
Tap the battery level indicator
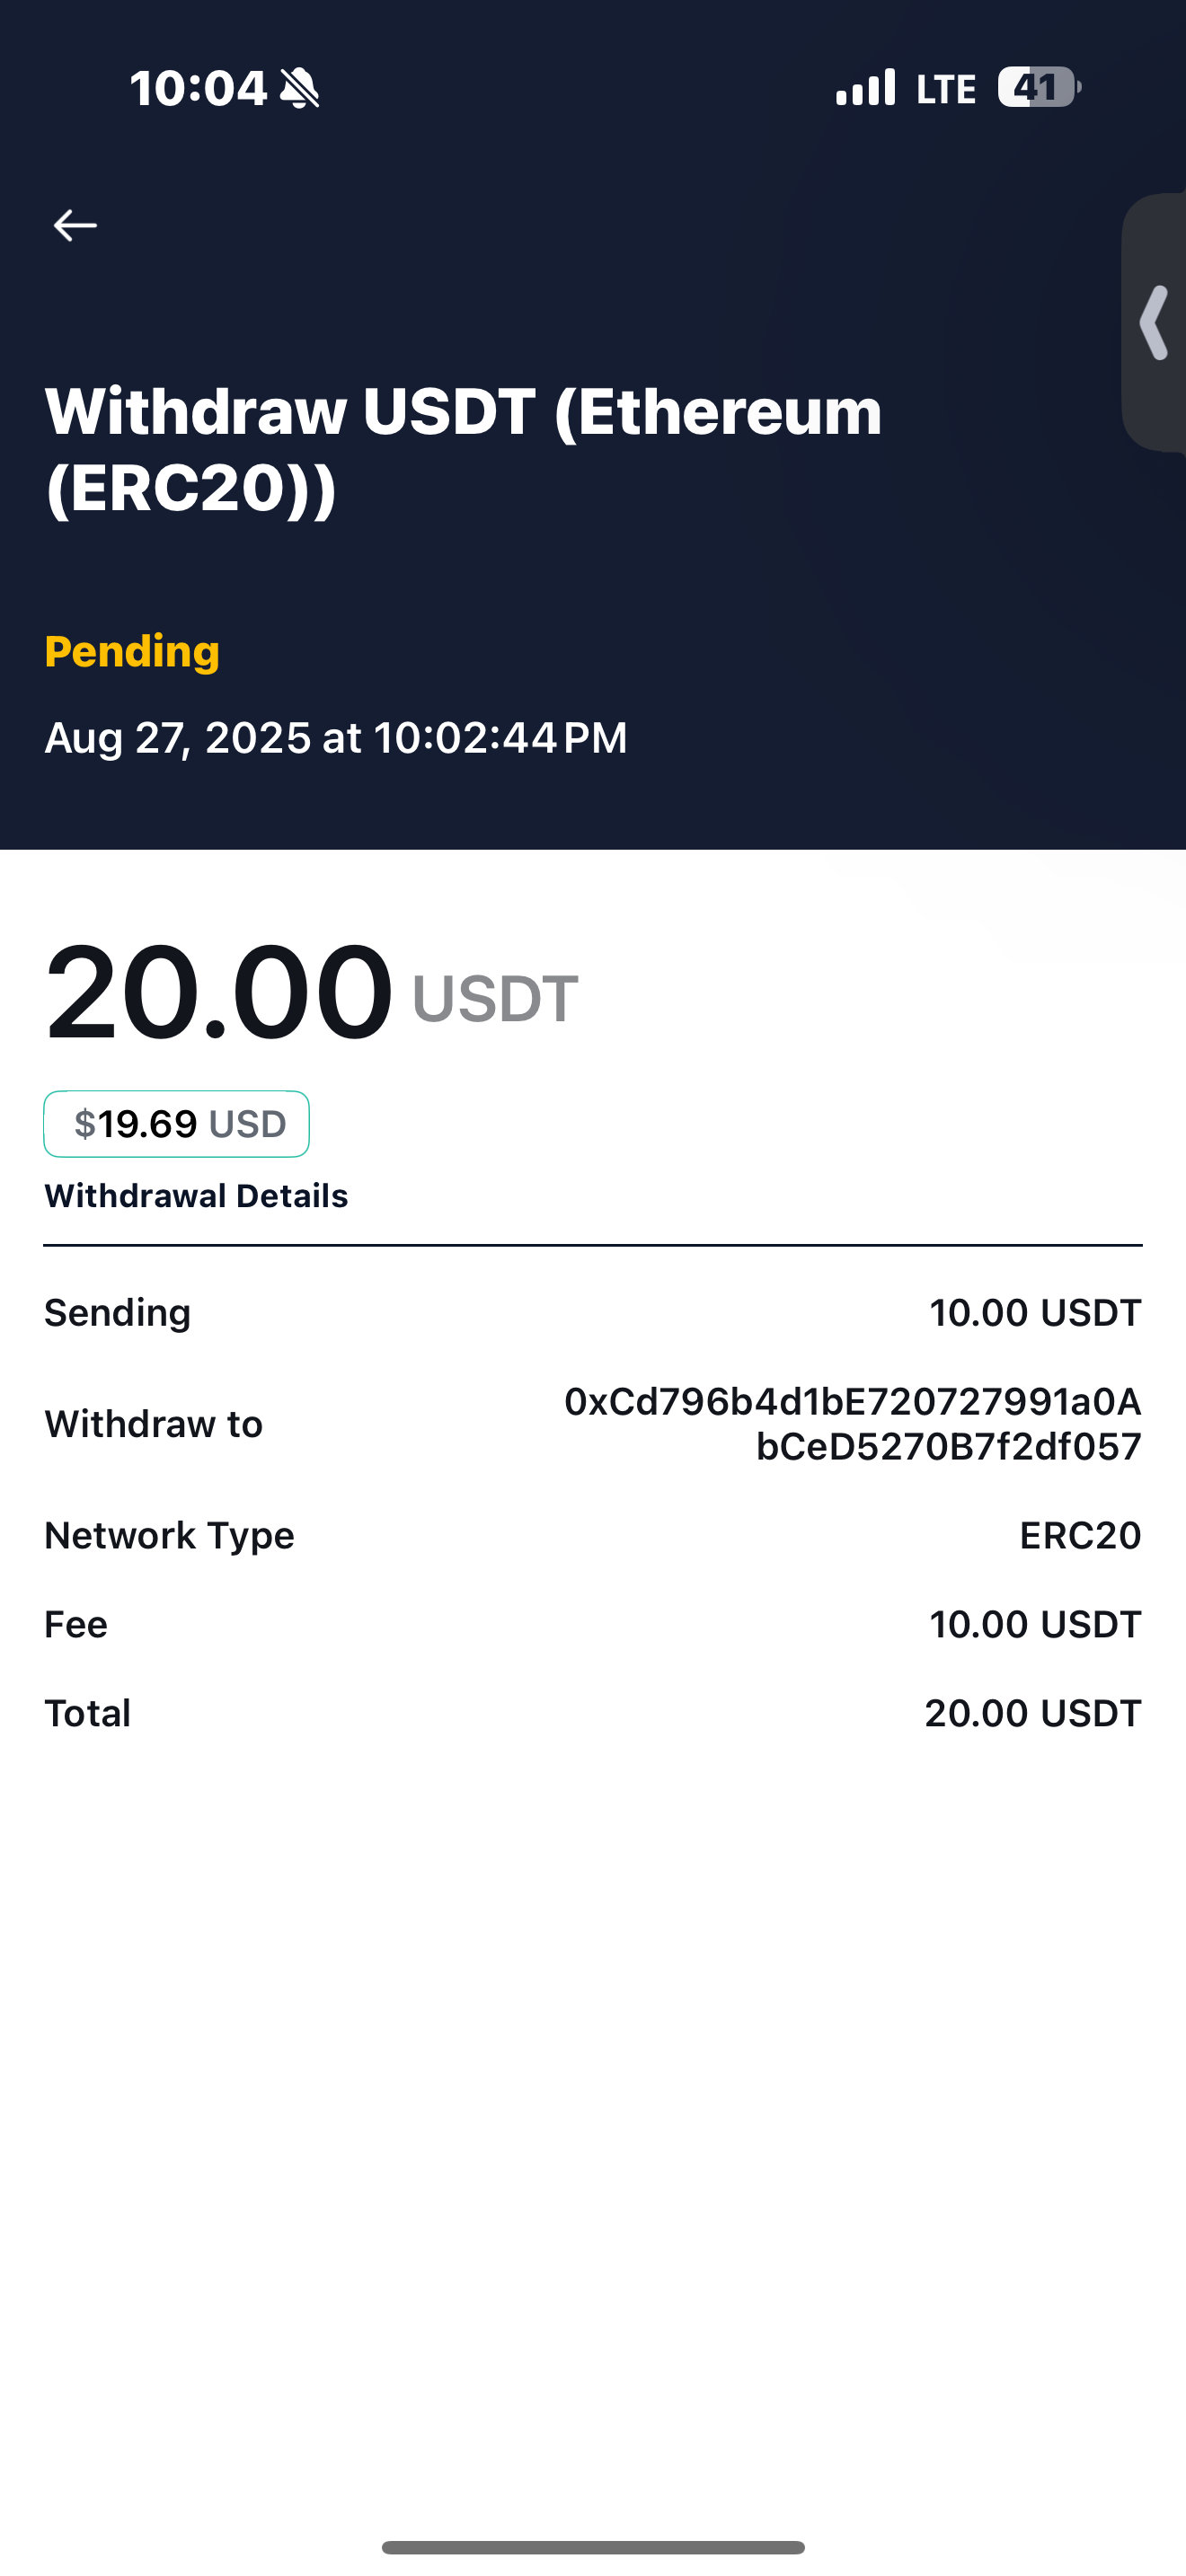click(x=1039, y=88)
